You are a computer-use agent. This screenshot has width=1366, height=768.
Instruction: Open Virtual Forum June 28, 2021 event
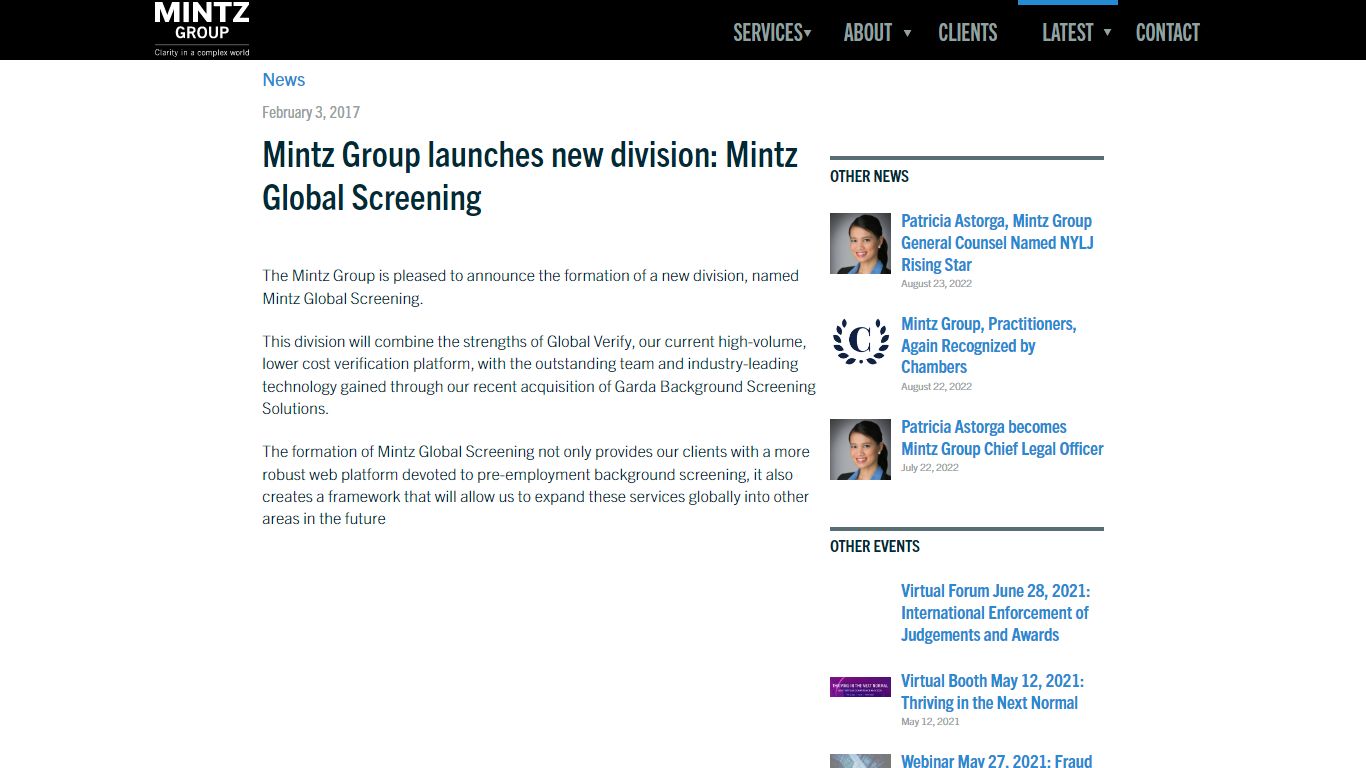tap(995, 613)
